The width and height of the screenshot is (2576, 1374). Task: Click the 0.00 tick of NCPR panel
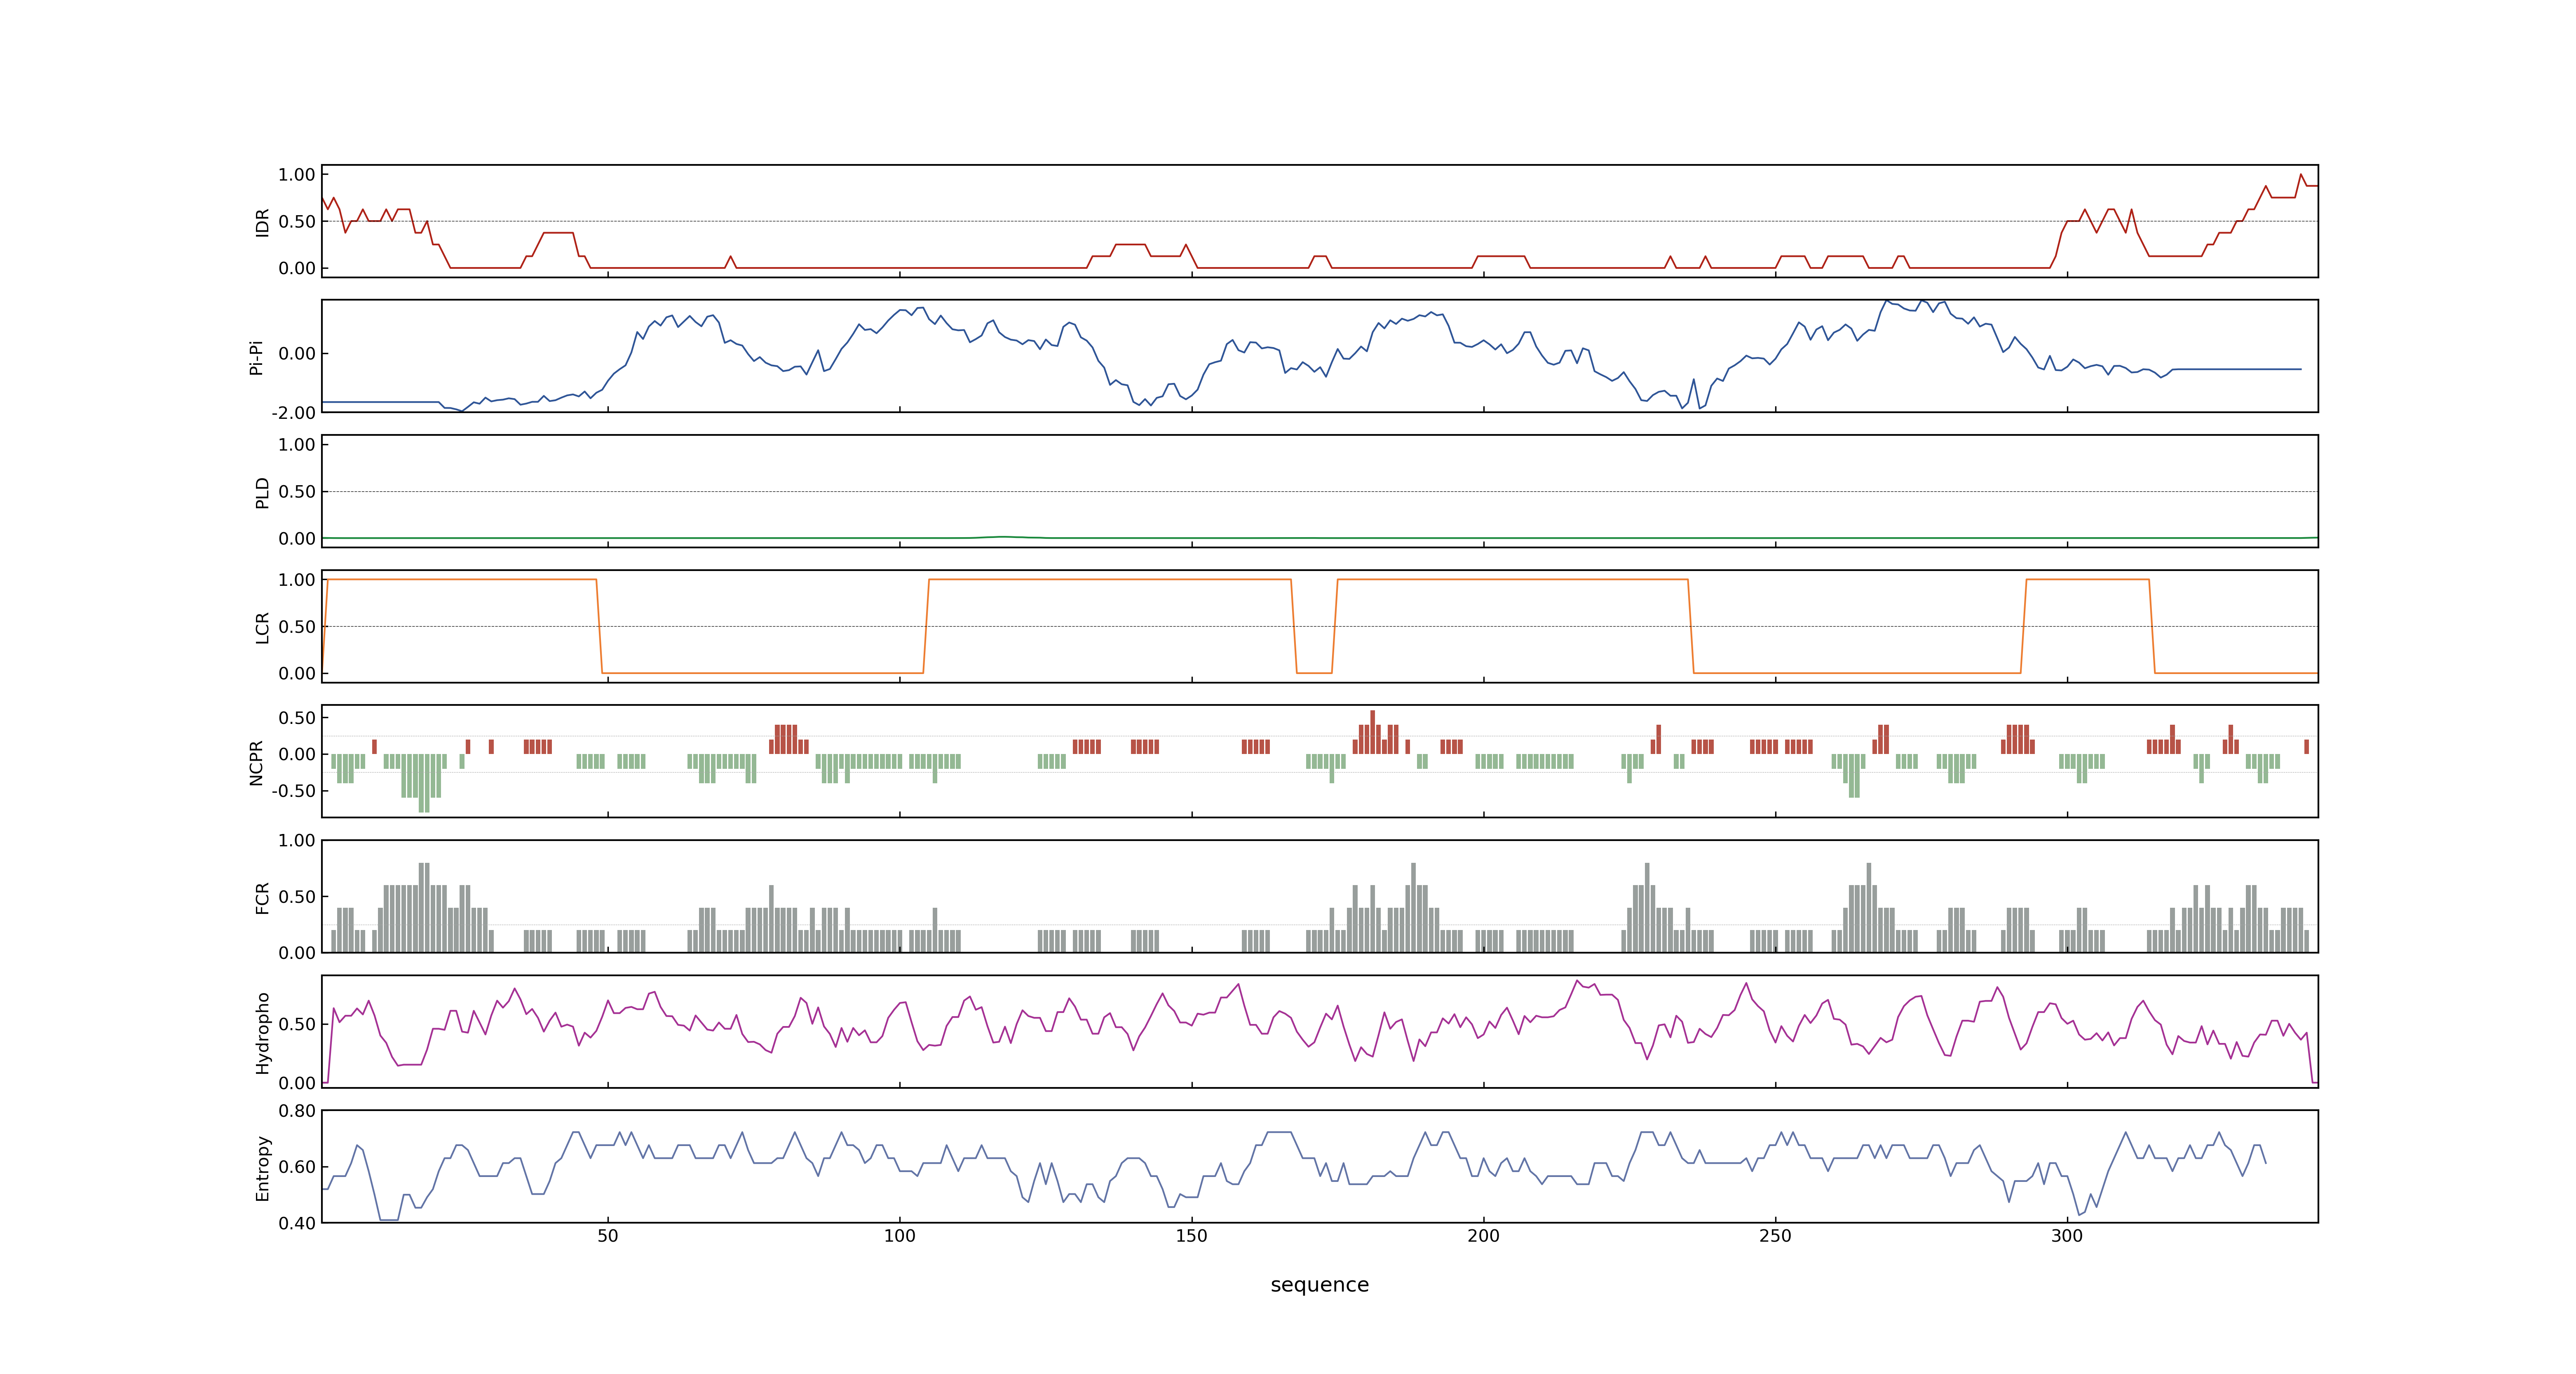click(297, 755)
